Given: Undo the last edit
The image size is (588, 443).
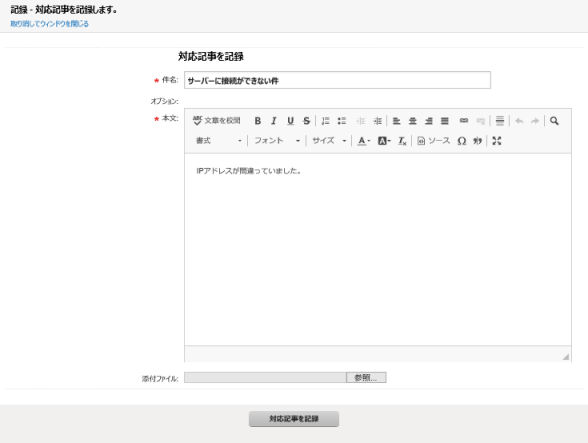Looking at the screenshot, I should (519, 121).
